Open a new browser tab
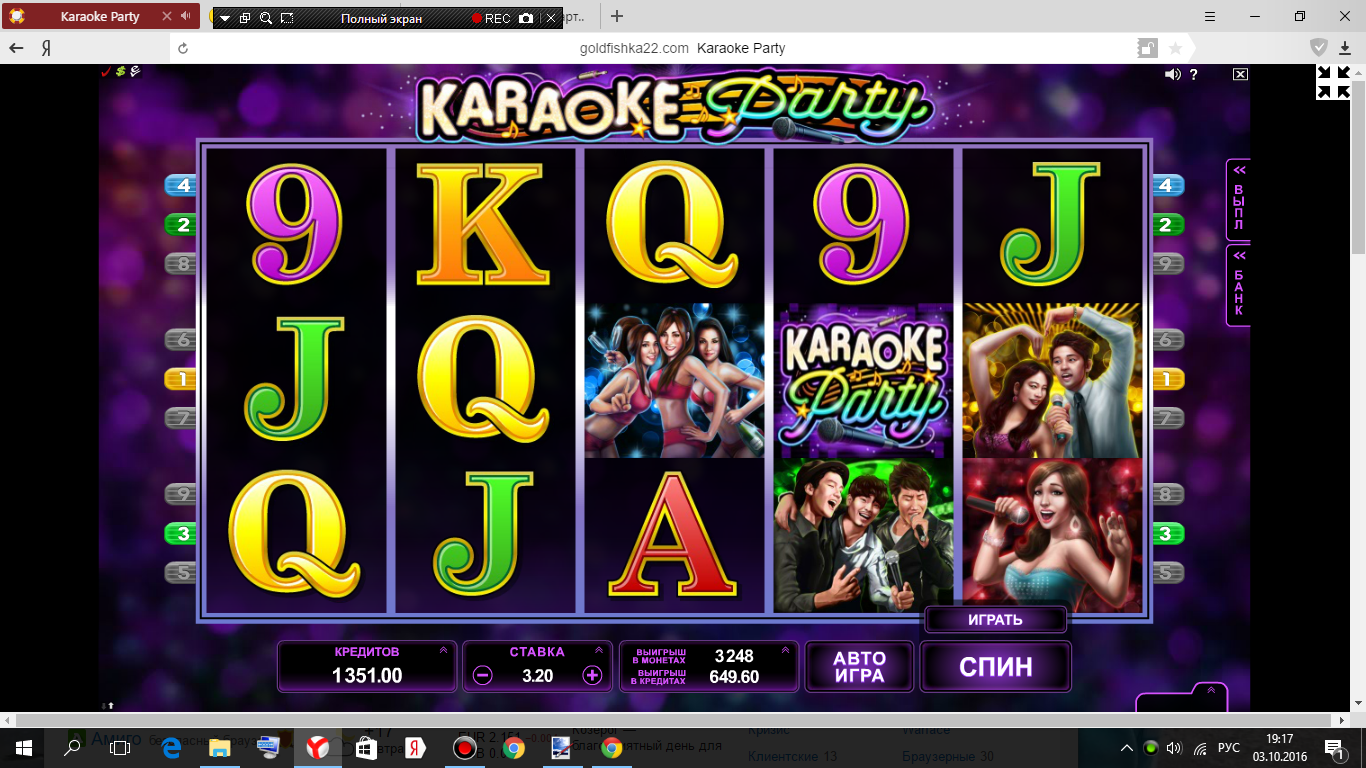Viewport: 1366px width, 768px height. coord(617,16)
